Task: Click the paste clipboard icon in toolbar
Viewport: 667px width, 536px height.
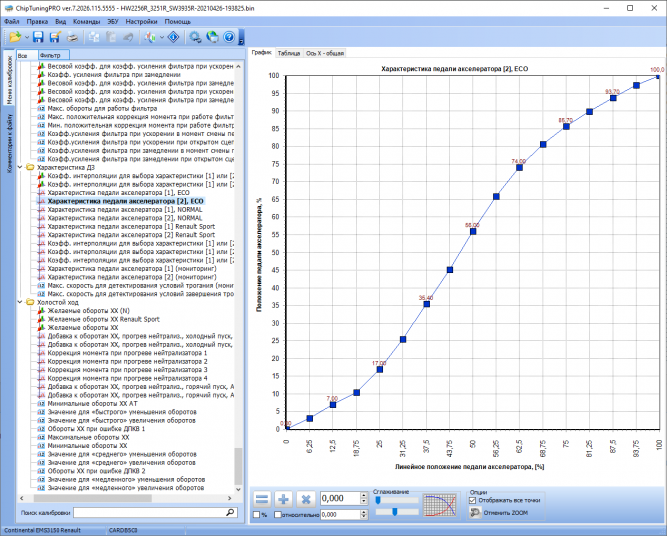Action: tap(111, 37)
